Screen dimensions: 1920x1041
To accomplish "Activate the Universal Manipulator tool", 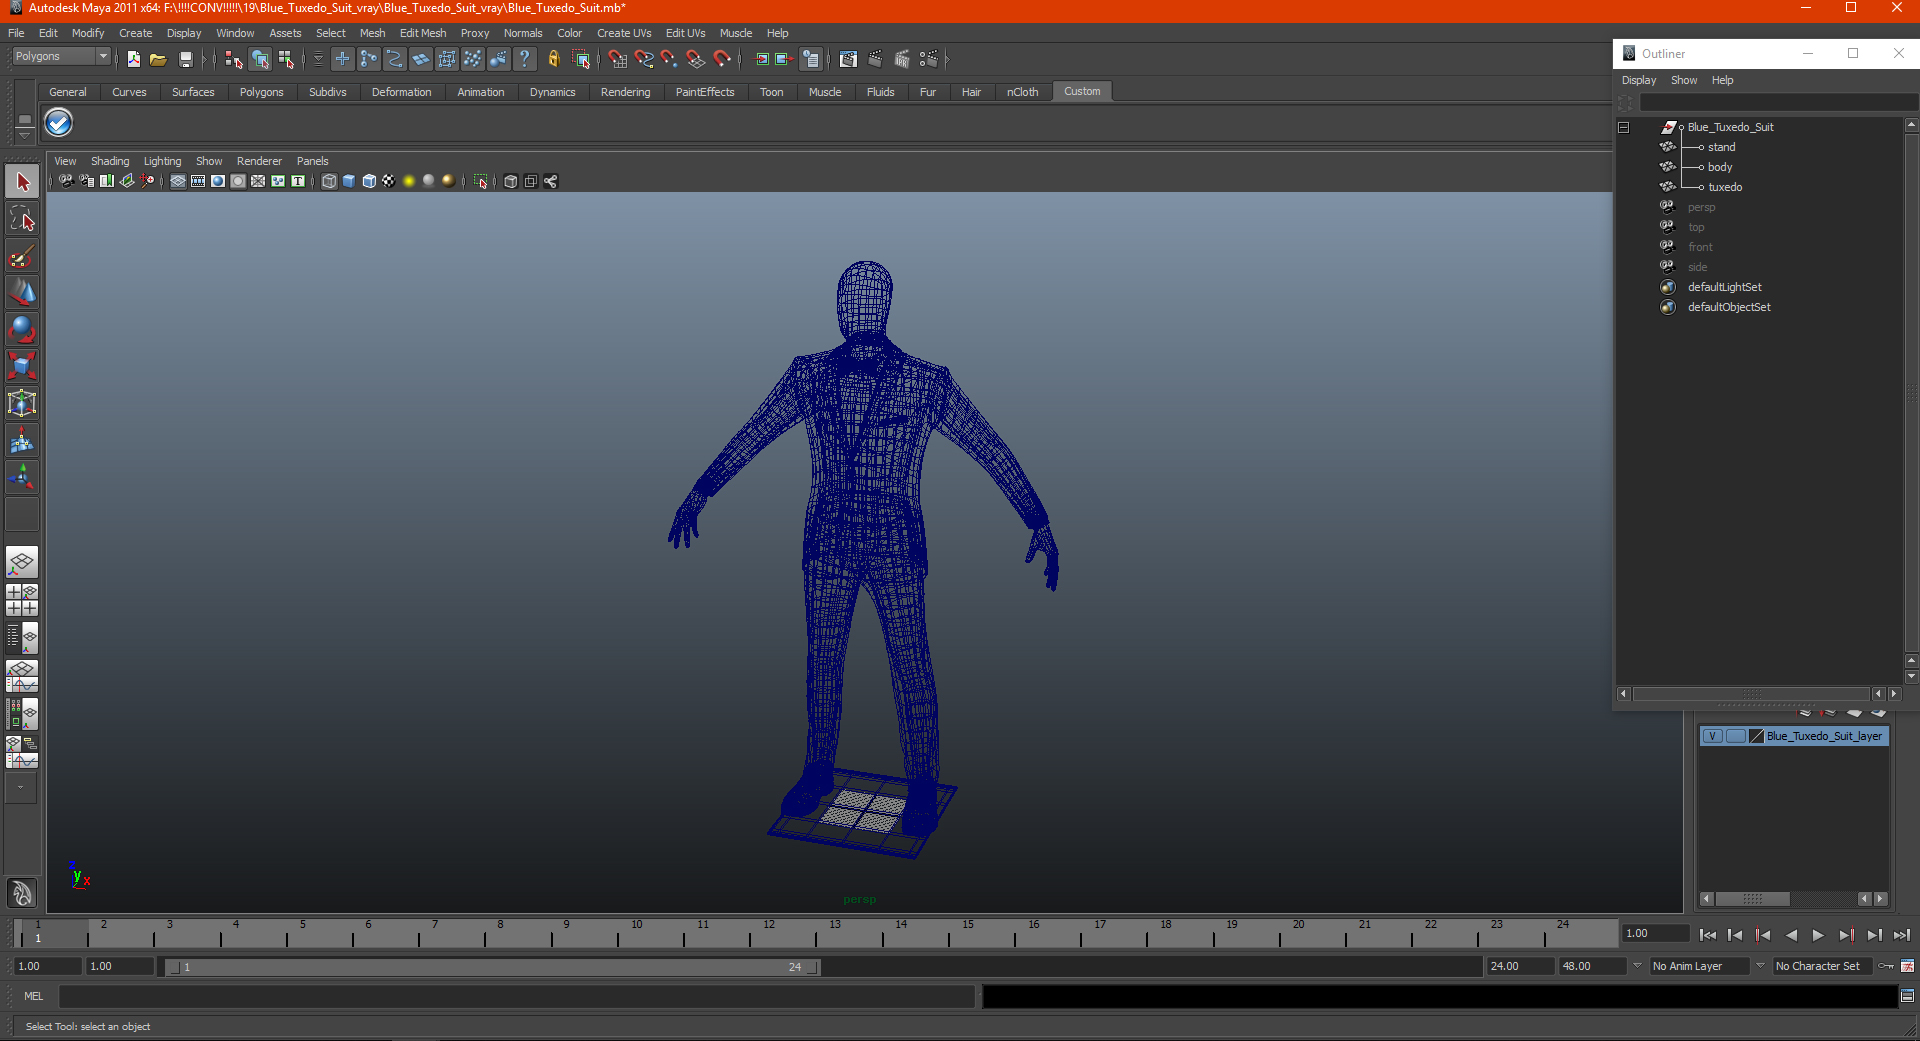I will 22,404.
